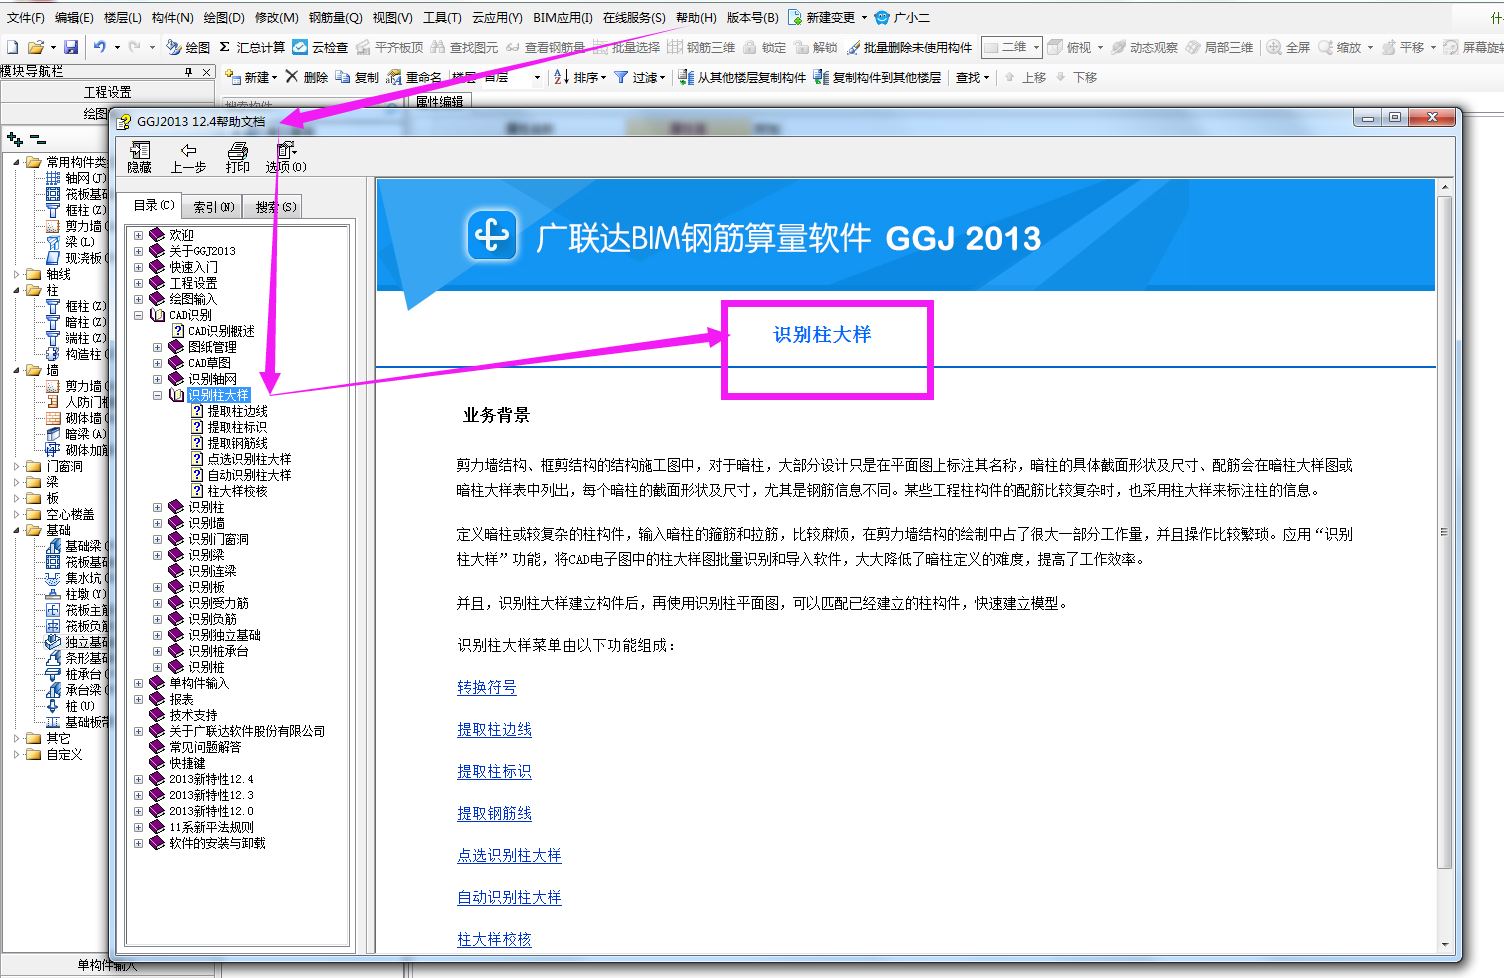Click the open folder icon in main toolbar
The width and height of the screenshot is (1504, 978).
click(36, 47)
